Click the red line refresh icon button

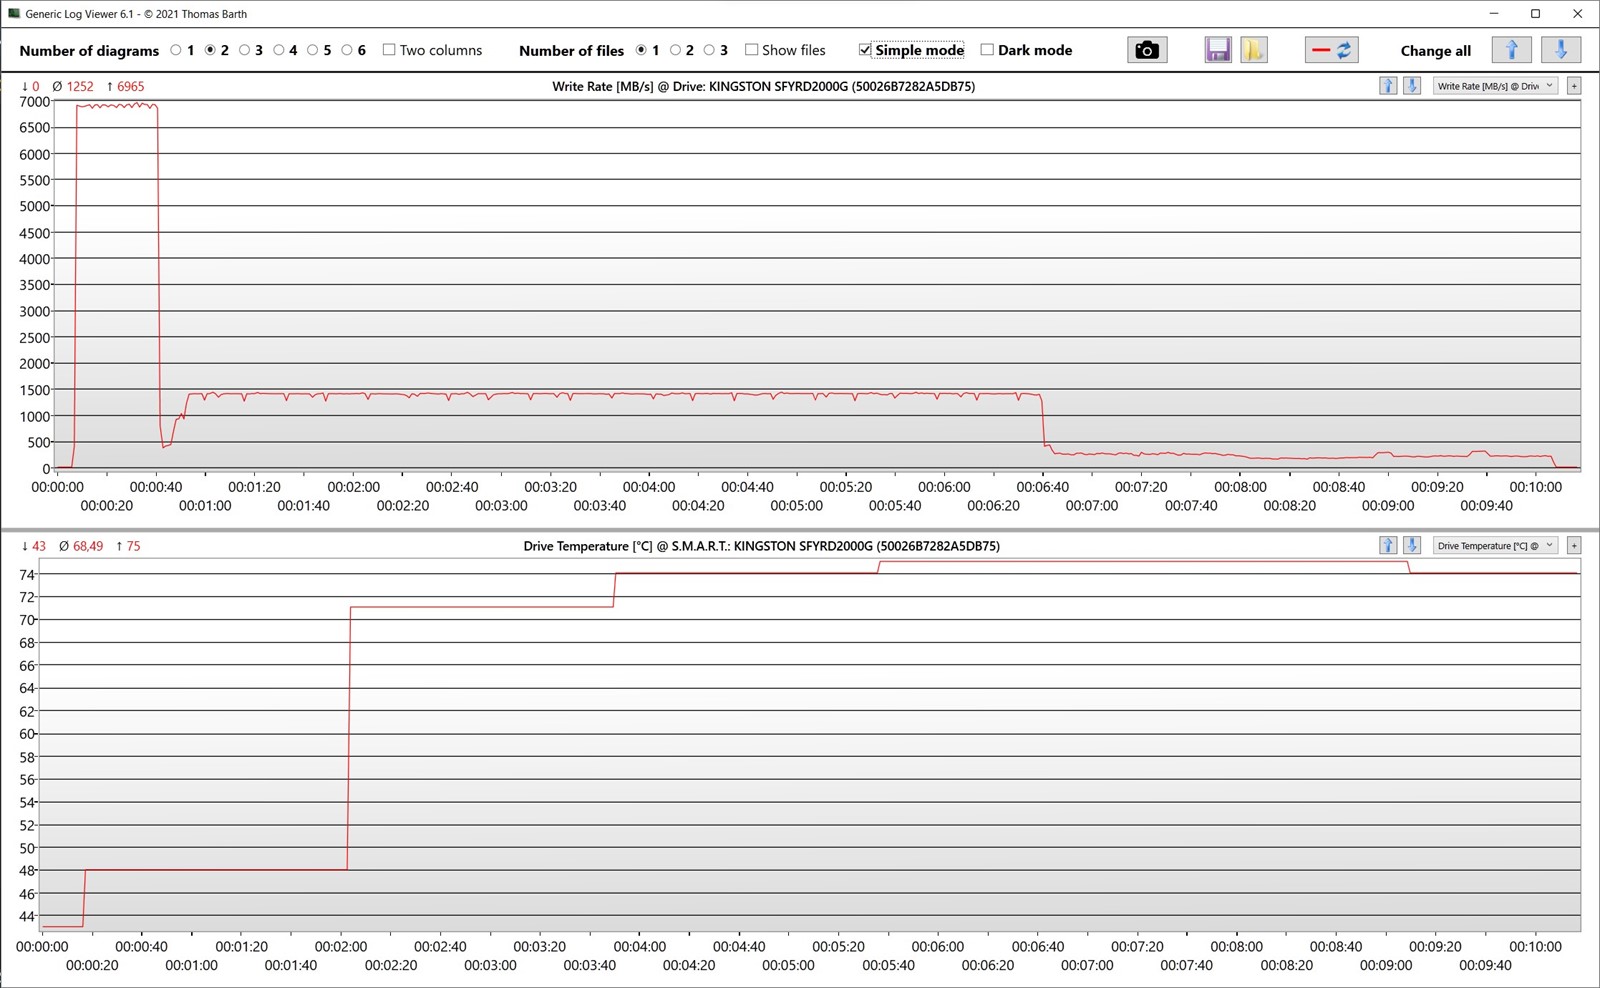click(x=1331, y=50)
